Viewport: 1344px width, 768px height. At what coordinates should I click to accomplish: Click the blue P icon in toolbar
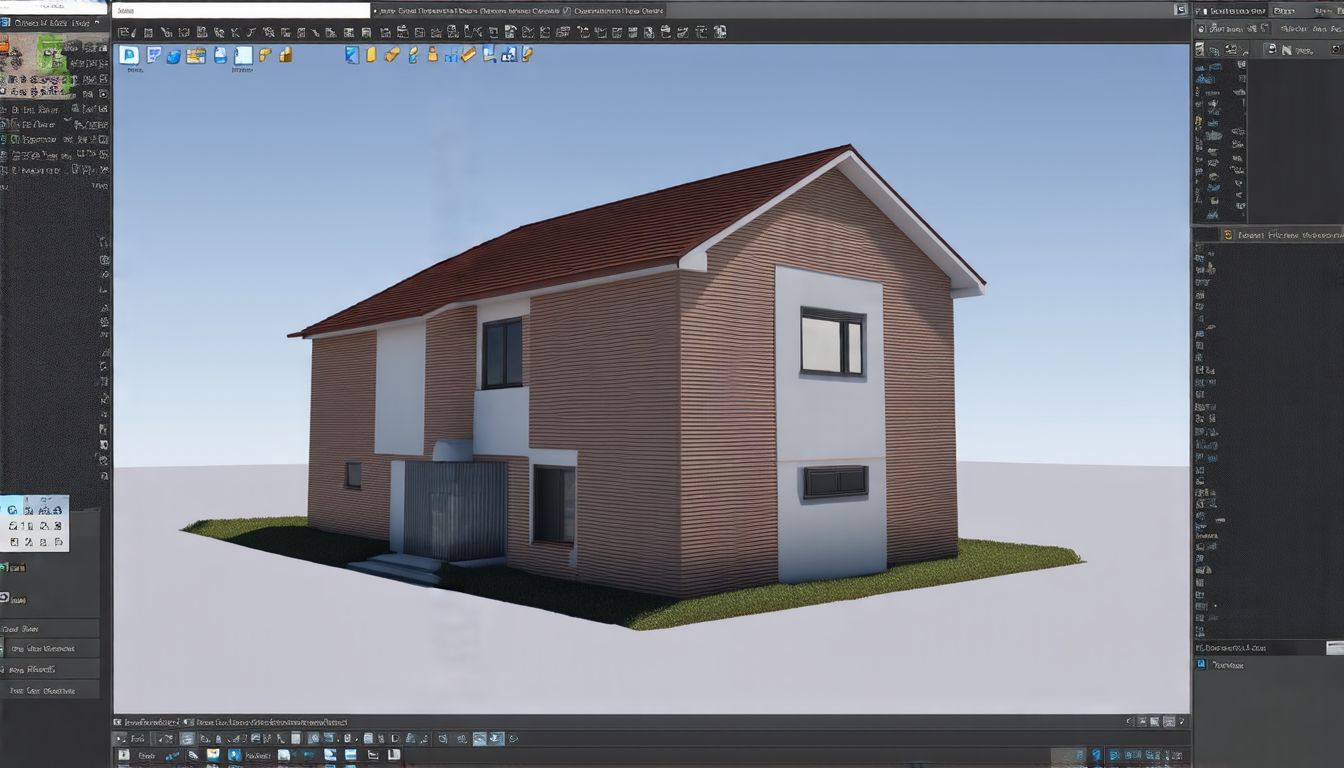[x=129, y=55]
